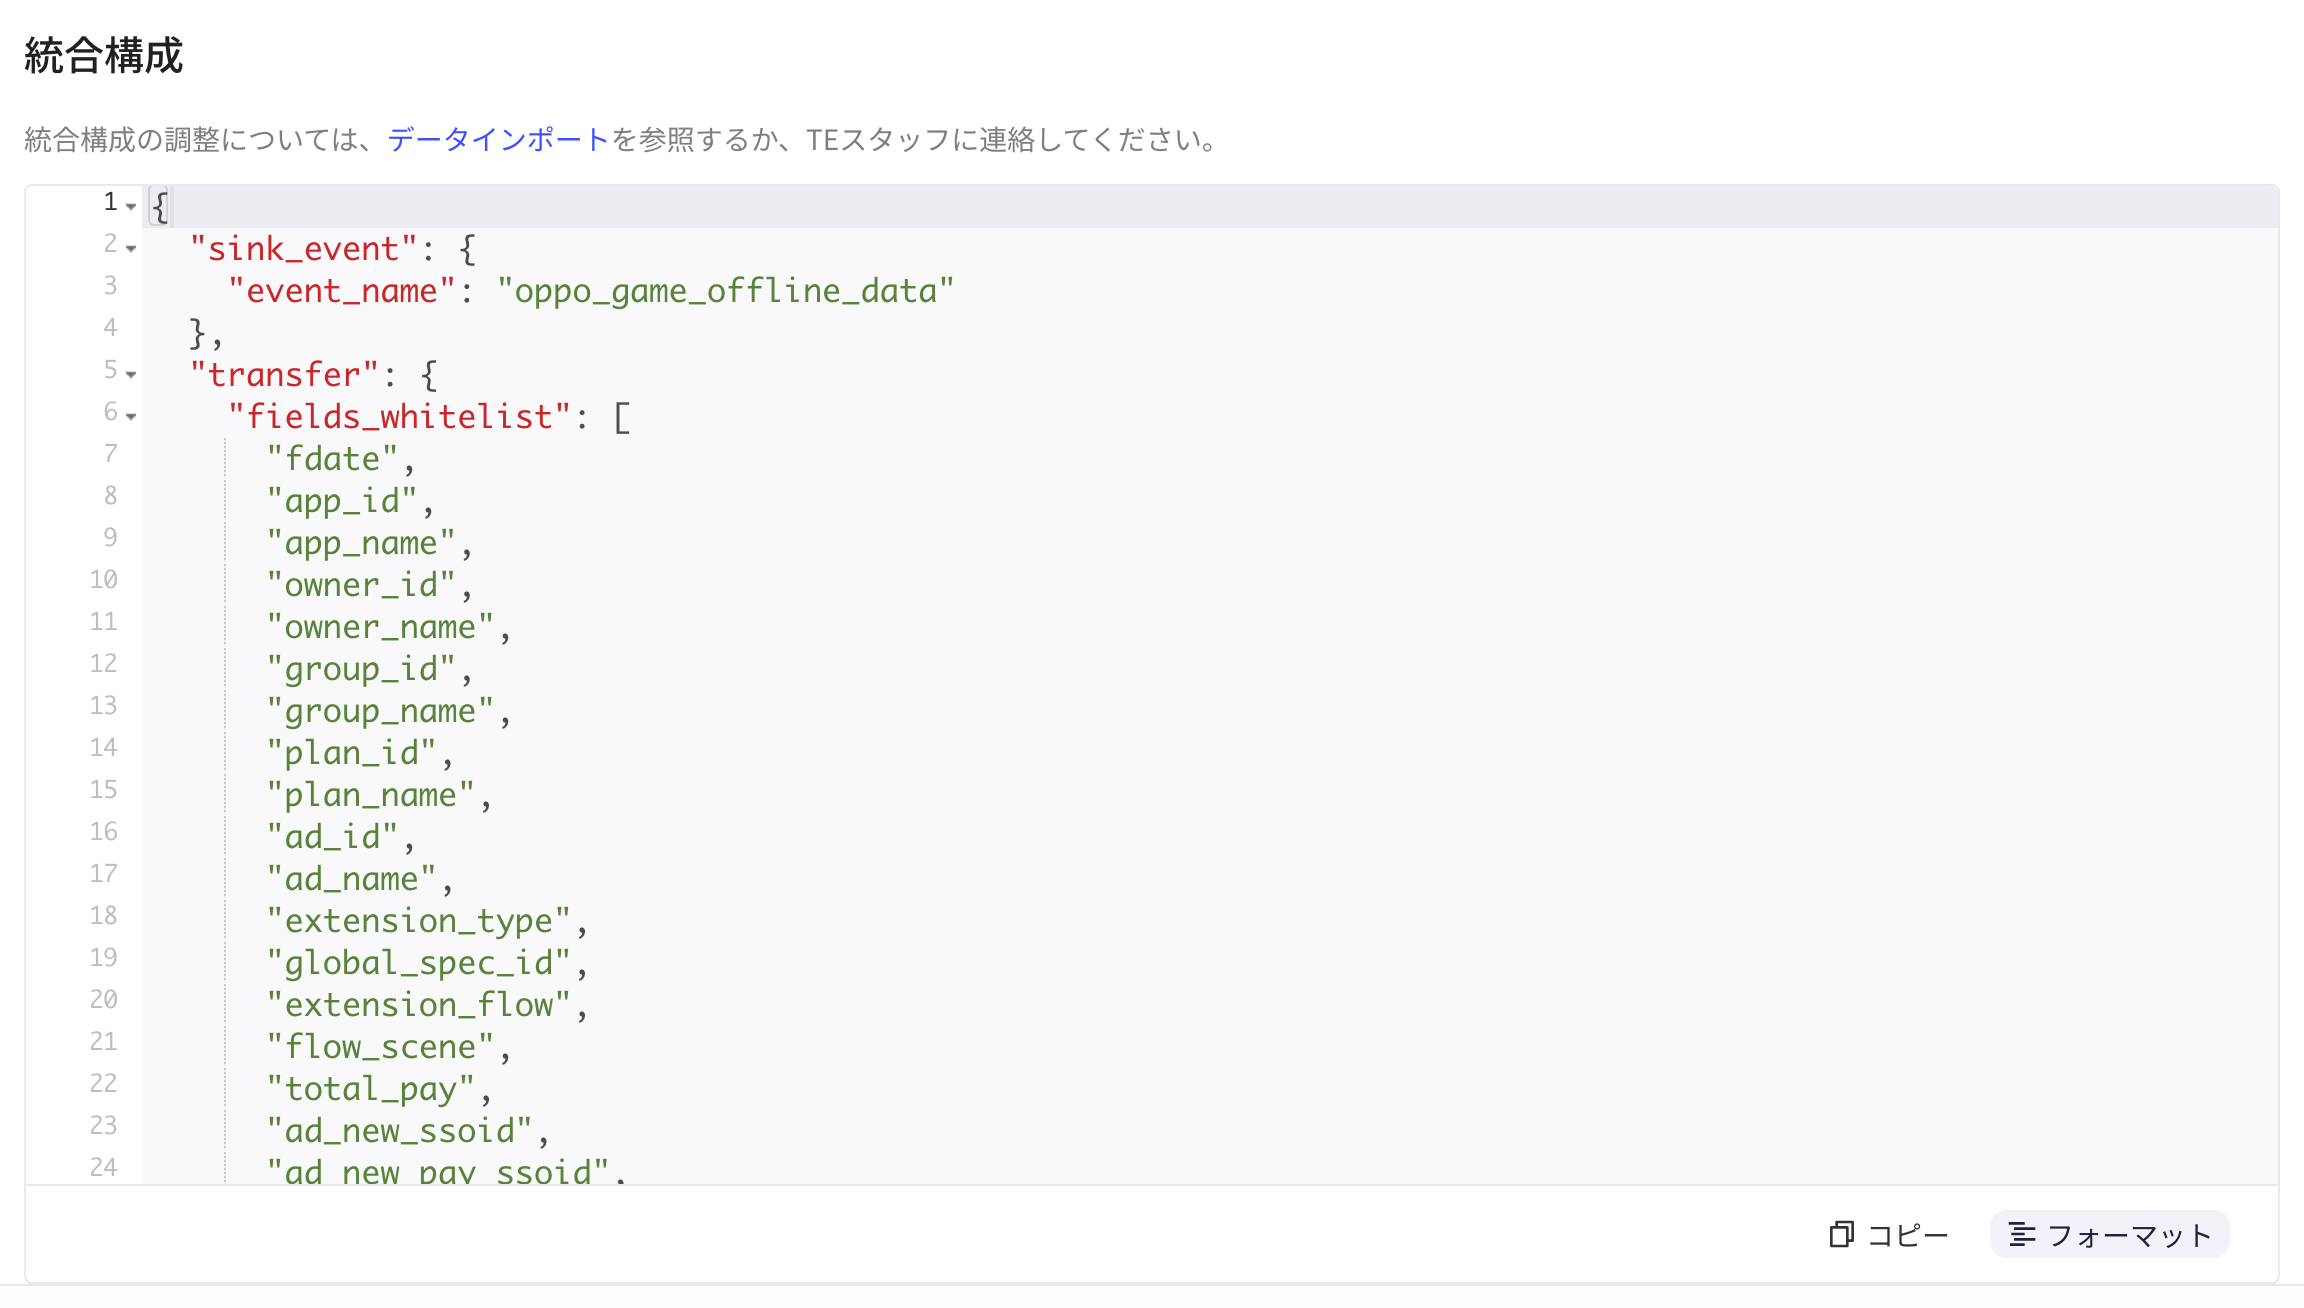Click line number 10 in the gutter
The height and width of the screenshot is (1308, 2304).
(104, 580)
